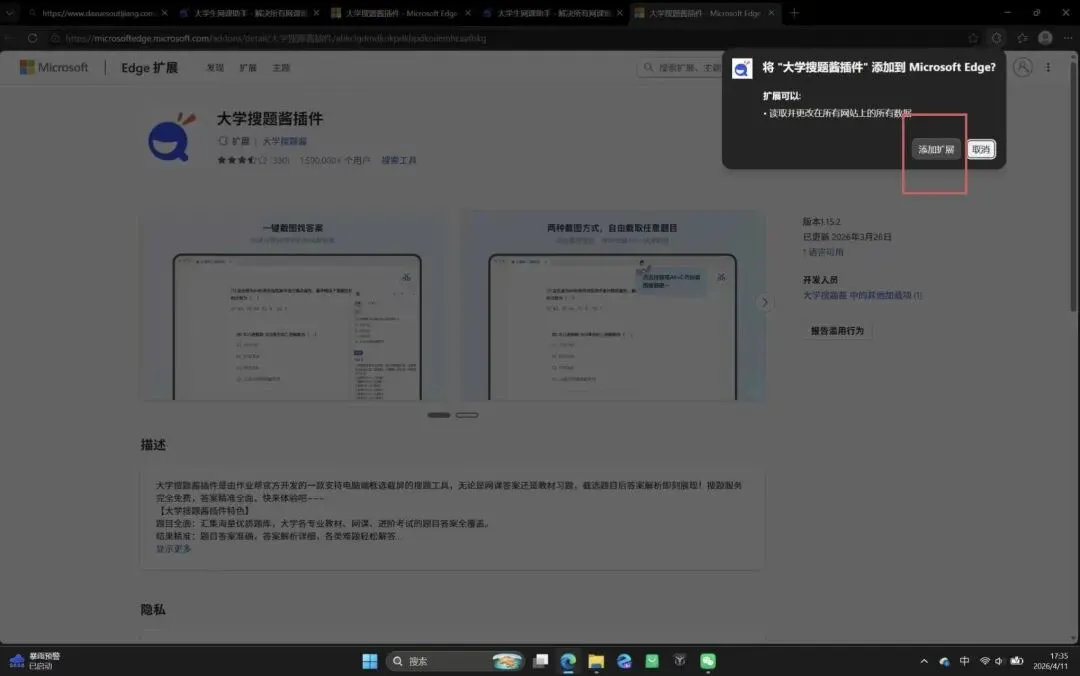
Task: Open Microsoft Edge from taskbar
Action: [x=568, y=661]
